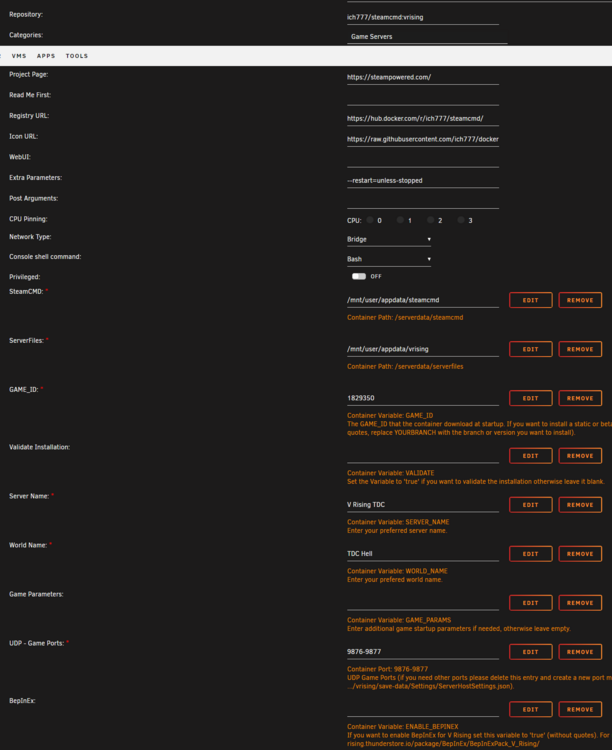Remove the Server Name variable

580,505
